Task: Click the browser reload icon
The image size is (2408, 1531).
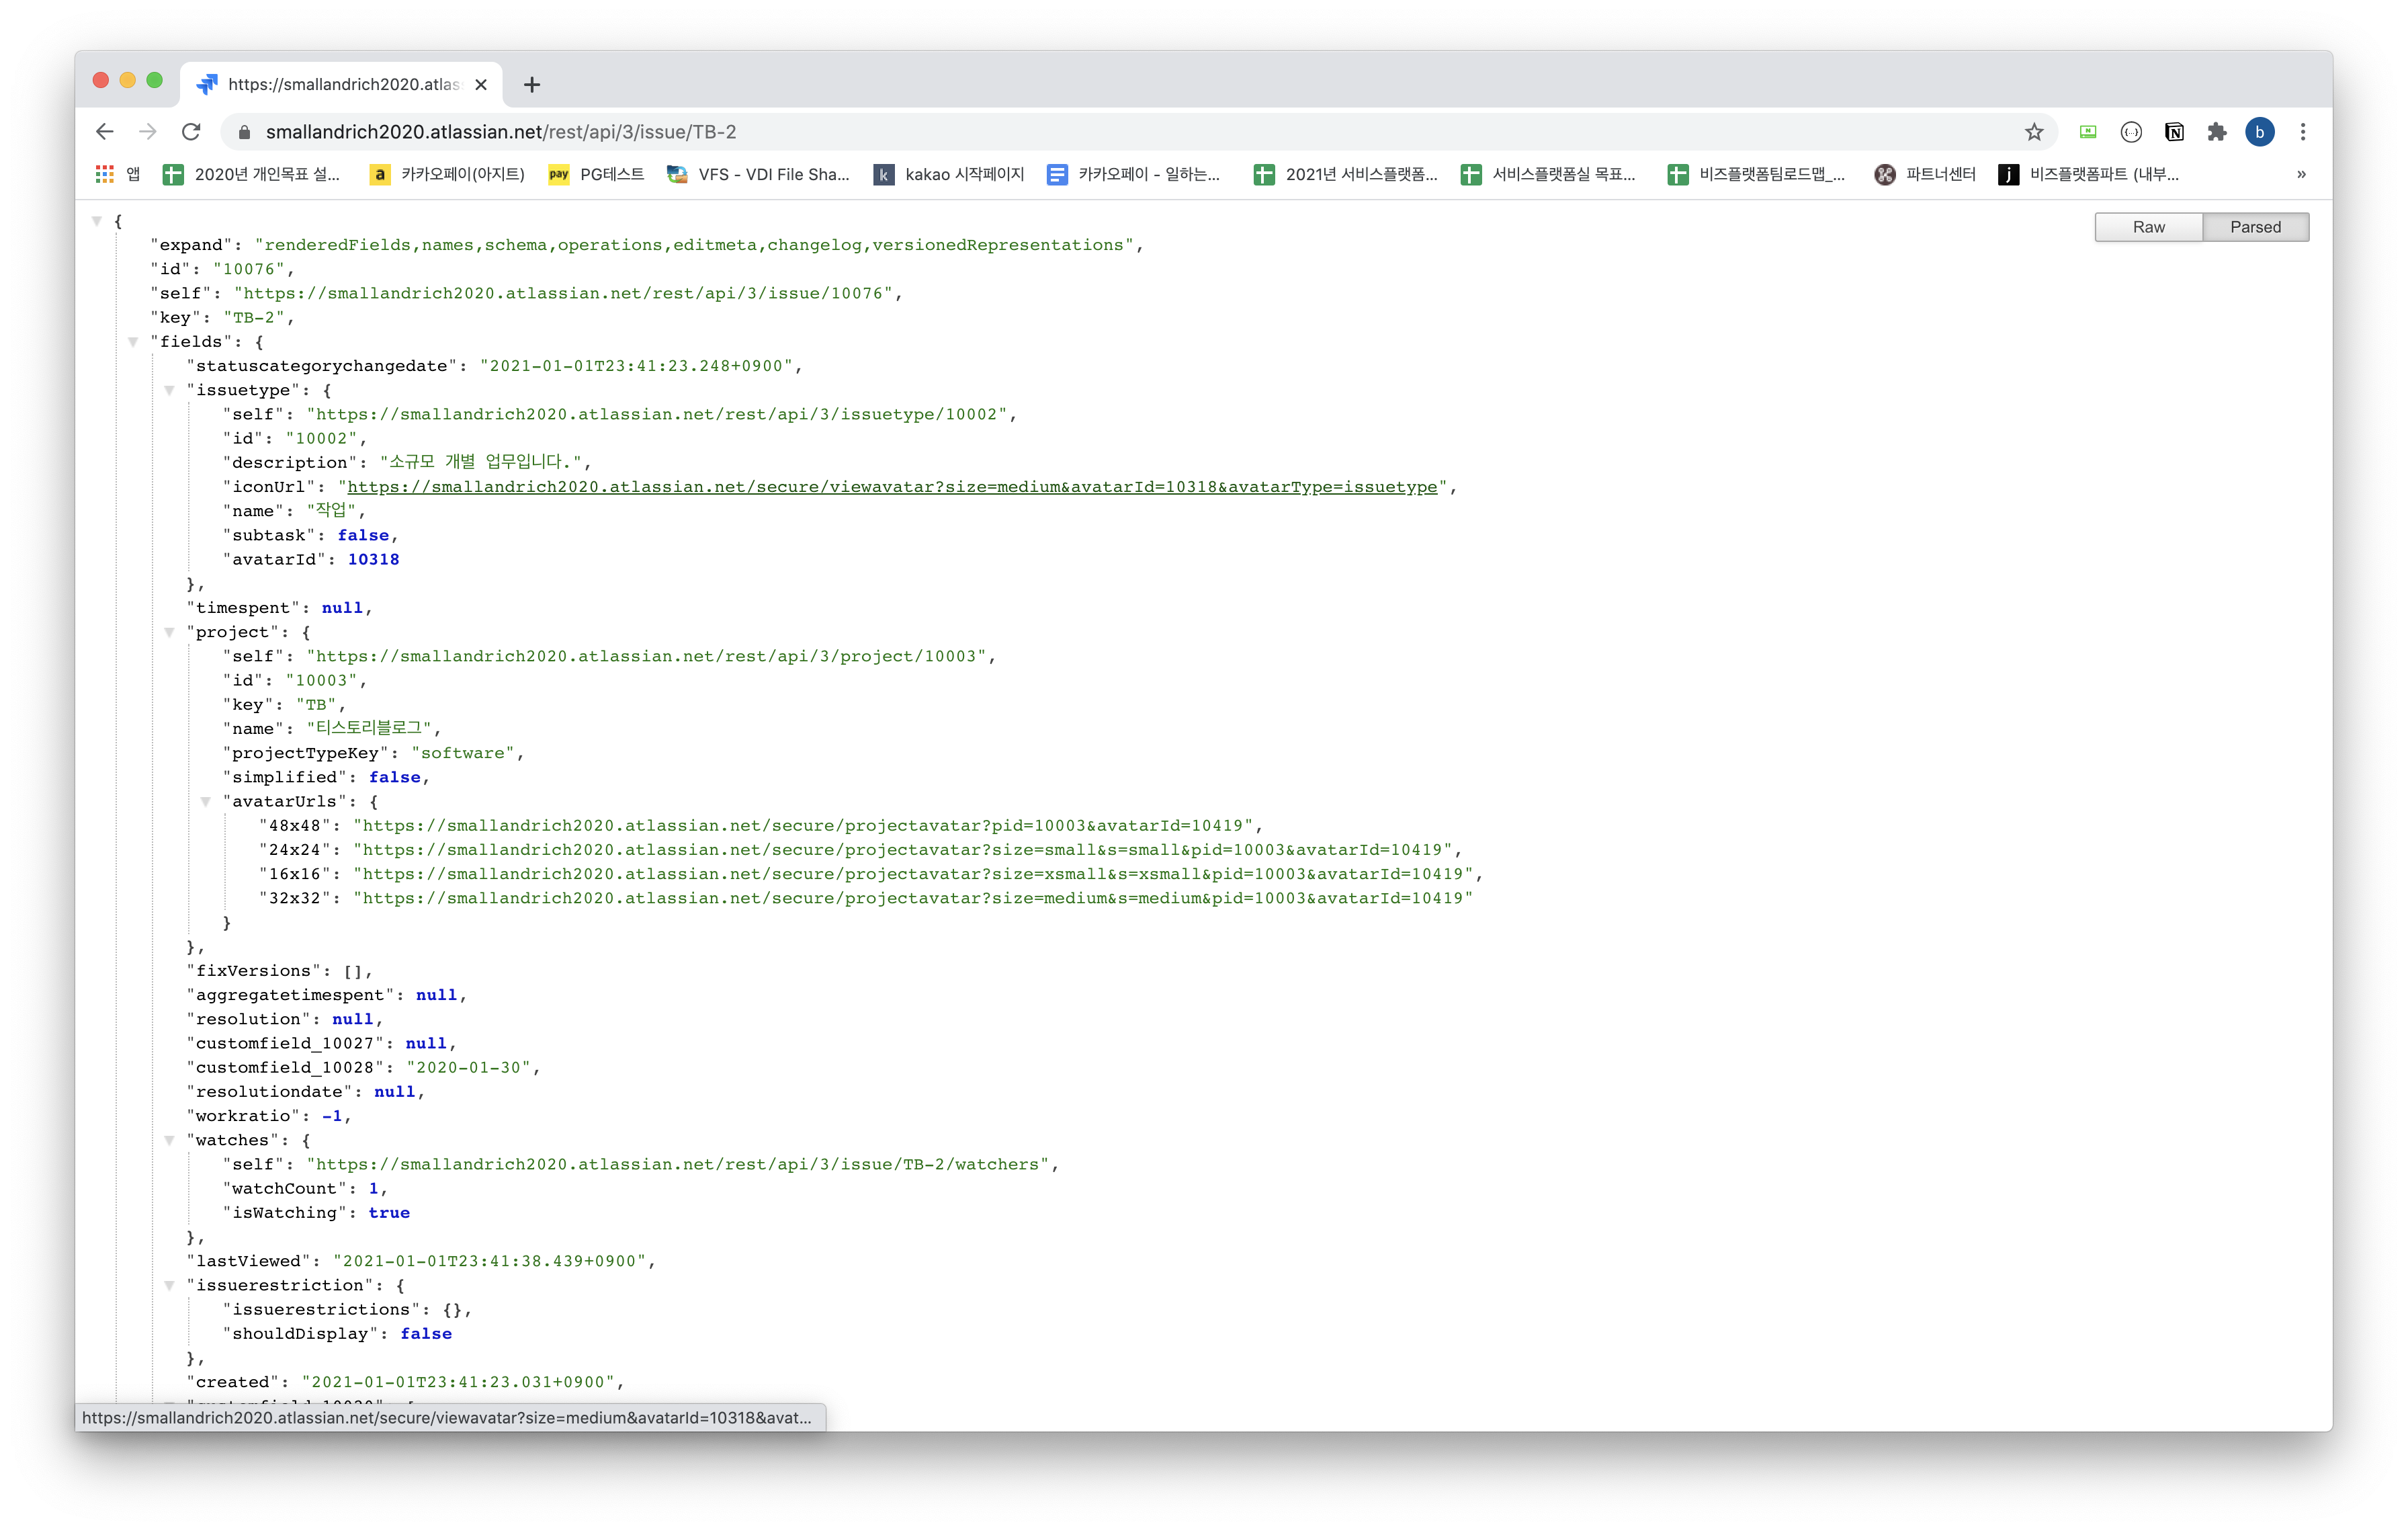Action: (x=191, y=132)
